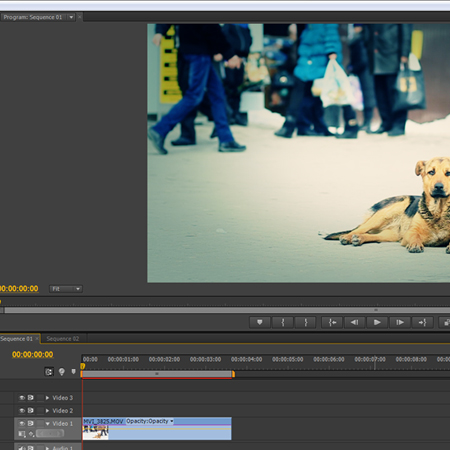Expand the Video 2 track
Image resolution: width=450 pixels, height=450 pixels.
click(x=47, y=411)
